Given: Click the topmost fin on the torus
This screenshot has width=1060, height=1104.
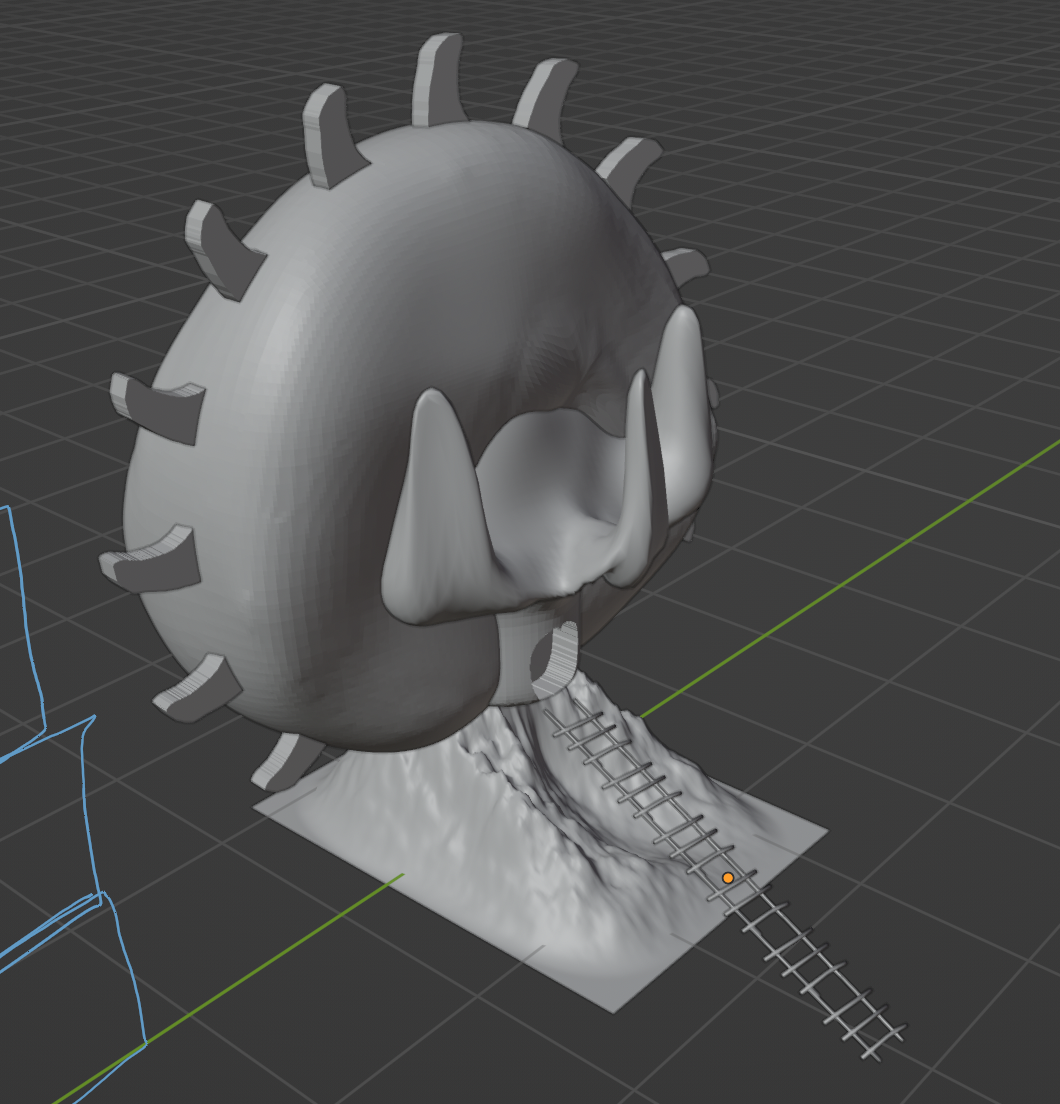Looking at the screenshot, I should click(438, 80).
